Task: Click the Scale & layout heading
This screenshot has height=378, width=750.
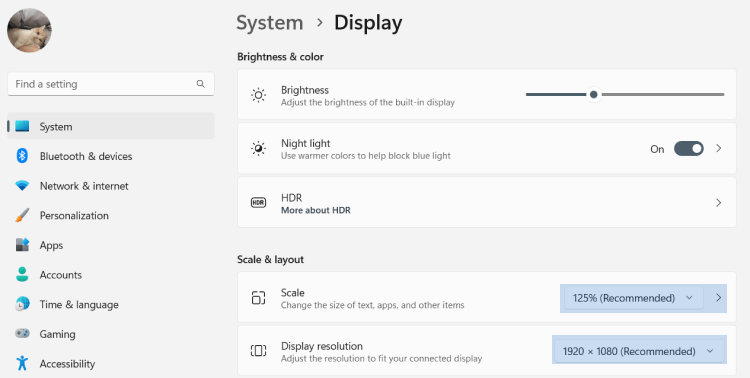Action: pyautogui.click(x=270, y=259)
